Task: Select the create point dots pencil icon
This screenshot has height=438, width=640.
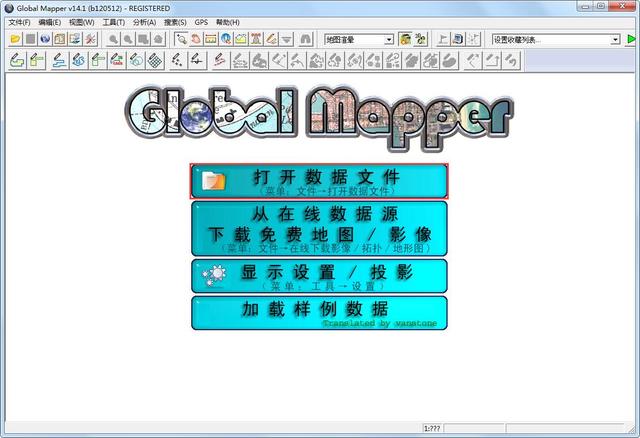Action: coord(177,60)
